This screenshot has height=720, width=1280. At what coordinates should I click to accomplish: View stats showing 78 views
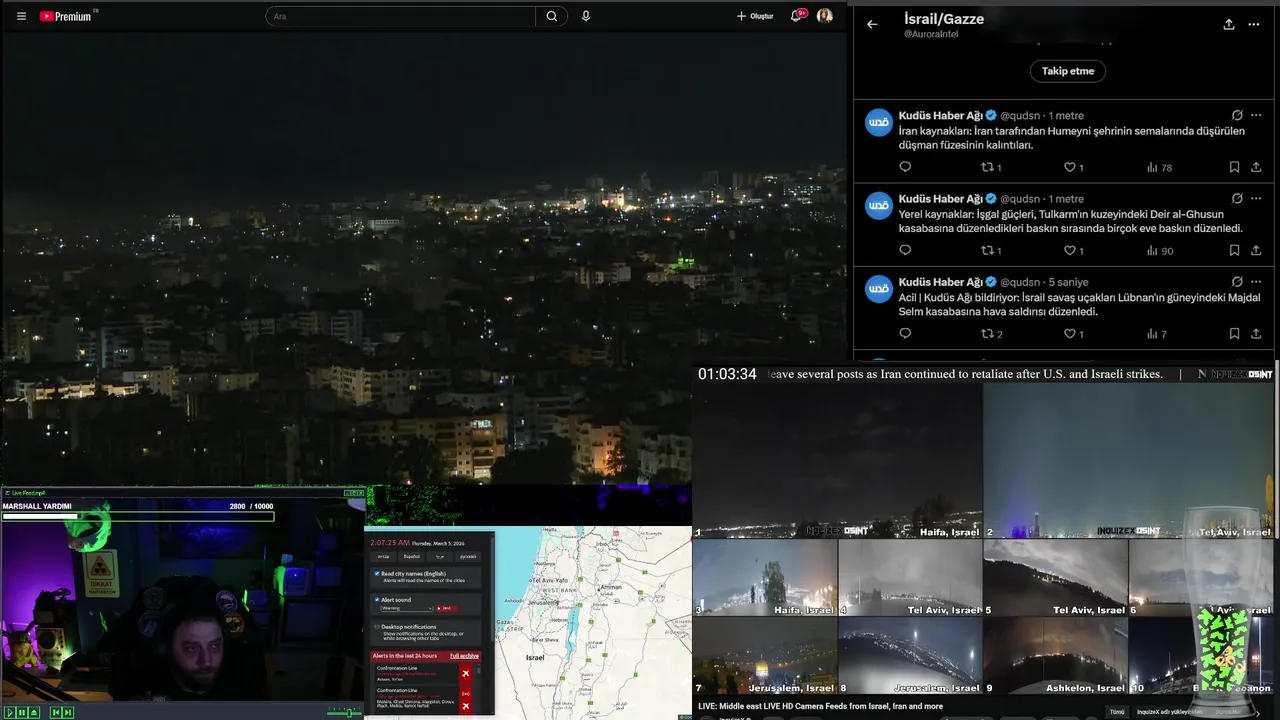(1159, 167)
